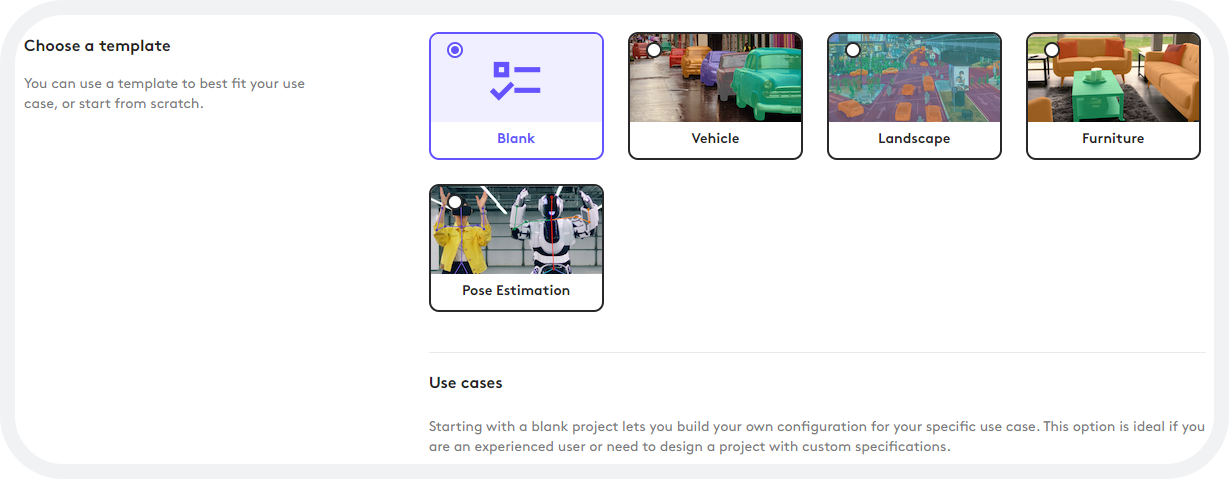Choose the Landscape template radio button

coord(853,49)
